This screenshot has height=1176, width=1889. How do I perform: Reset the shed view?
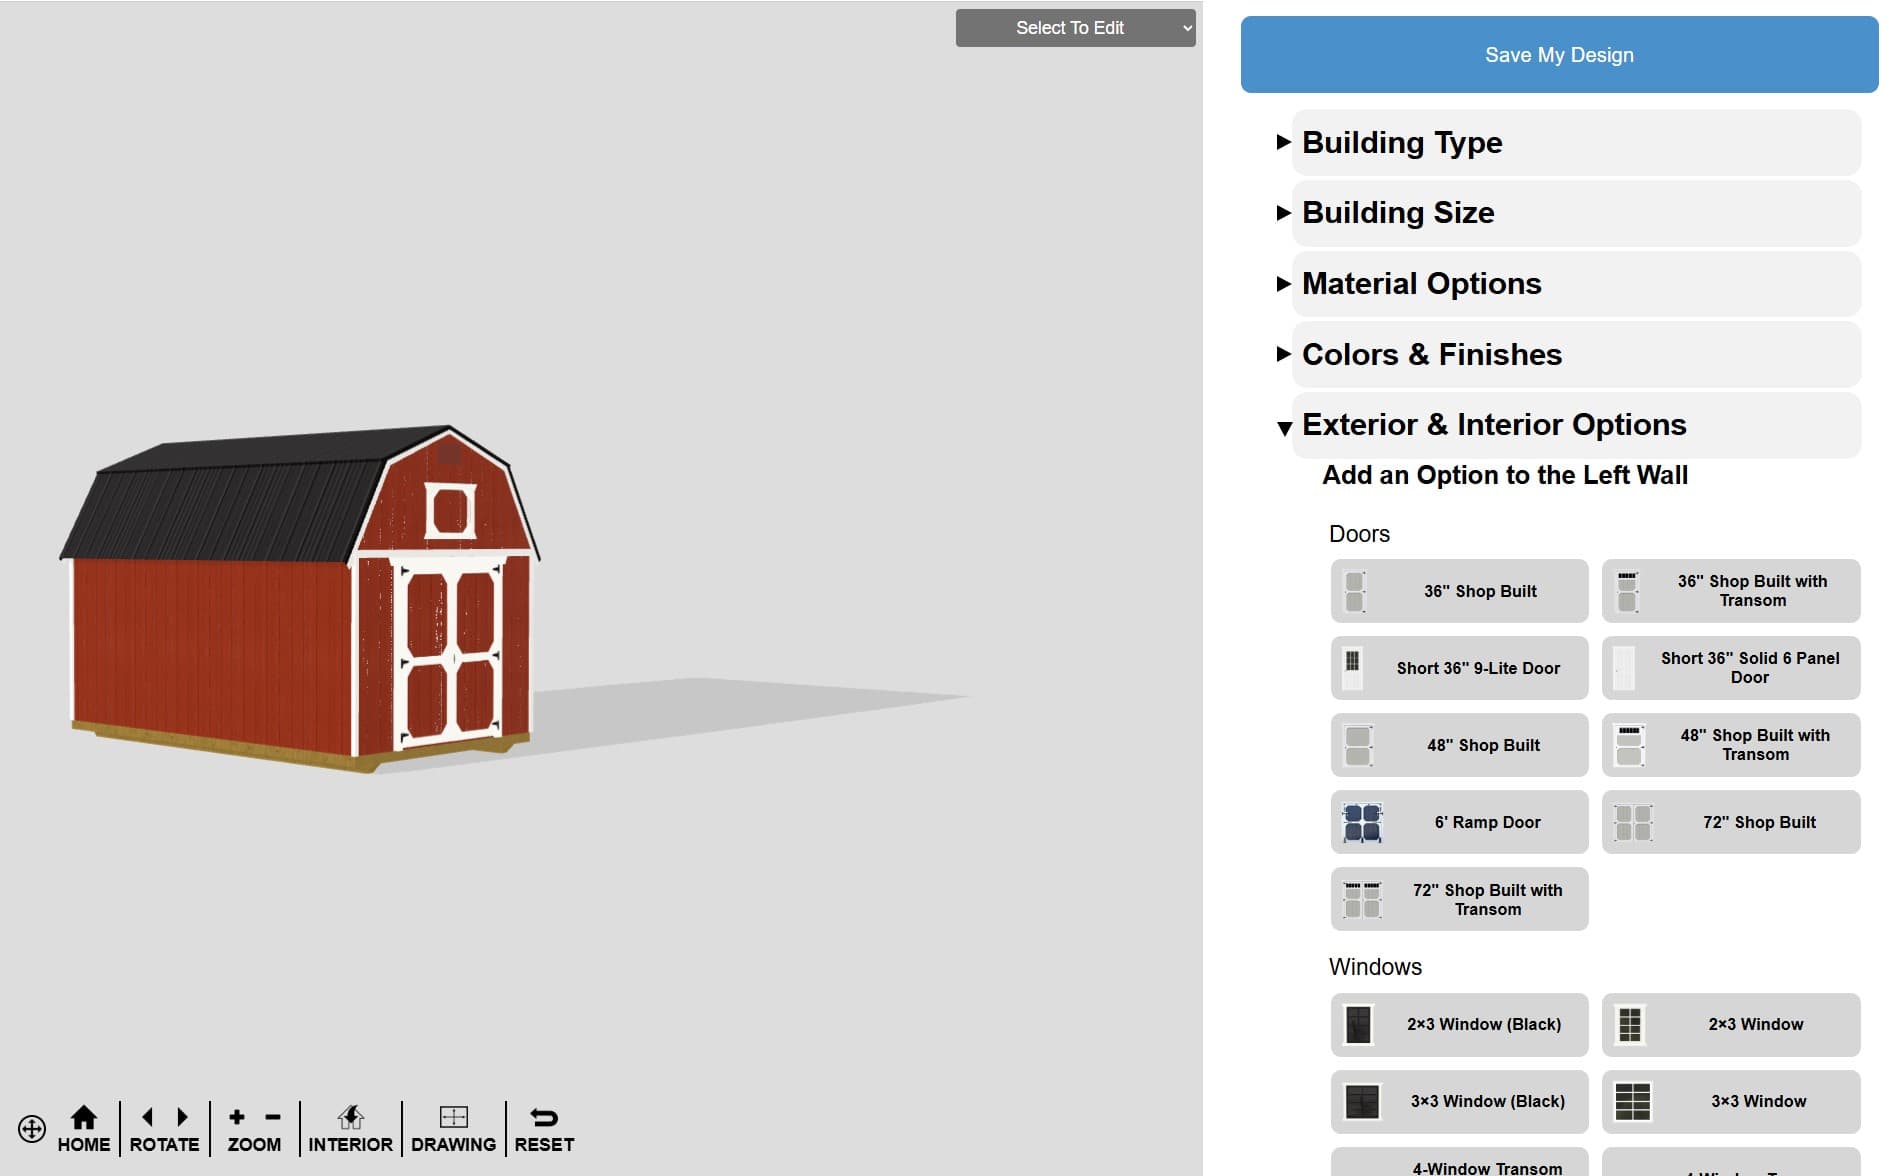click(544, 1128)
